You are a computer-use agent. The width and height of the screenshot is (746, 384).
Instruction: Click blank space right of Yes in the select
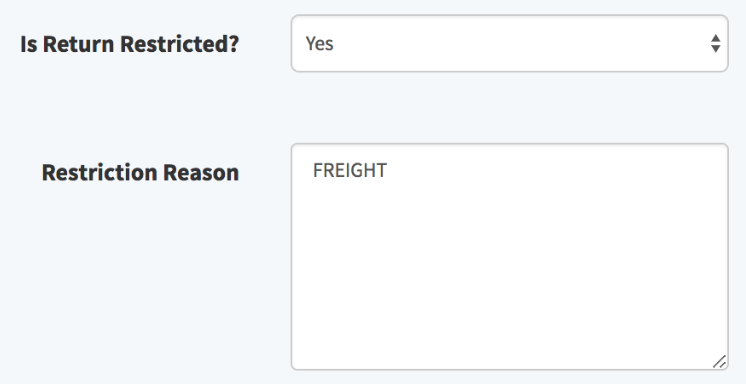pyautogui.click(x=519, y=43)
